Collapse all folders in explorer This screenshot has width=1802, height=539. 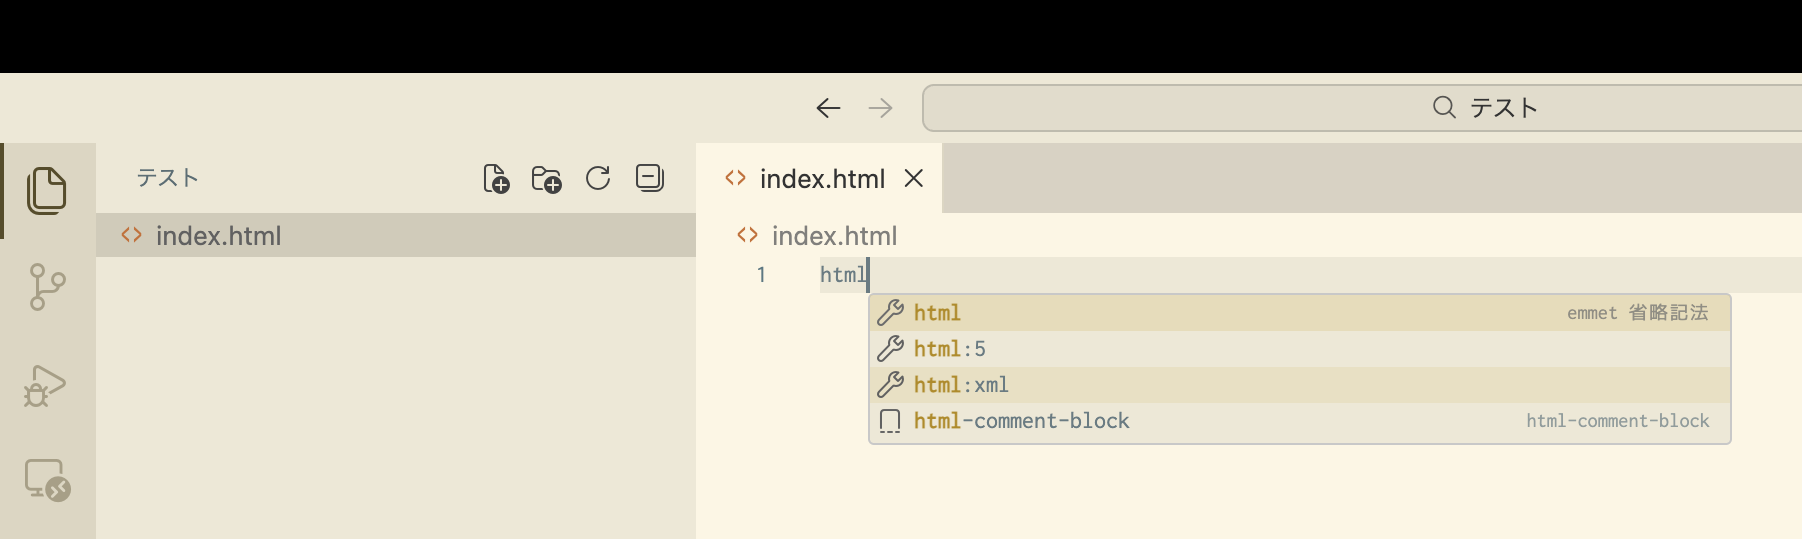(x=650, y=179)
